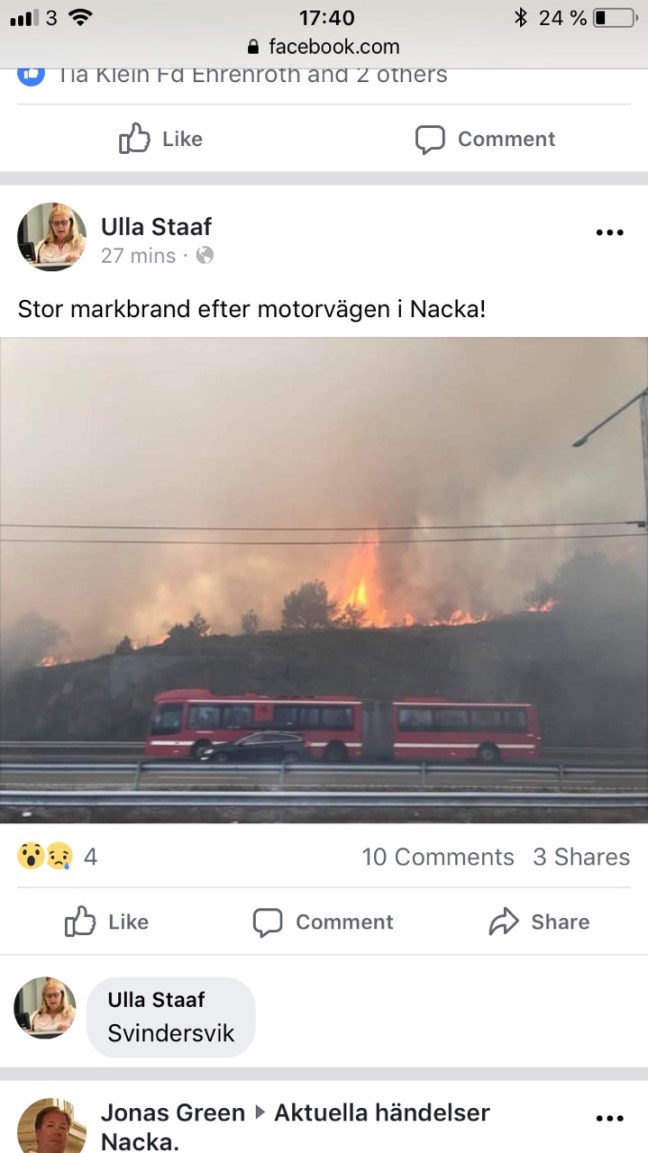This screenshot has width=648, height=1153.
Task: Comment on the Nacka fire post
Action: (323, 921)
